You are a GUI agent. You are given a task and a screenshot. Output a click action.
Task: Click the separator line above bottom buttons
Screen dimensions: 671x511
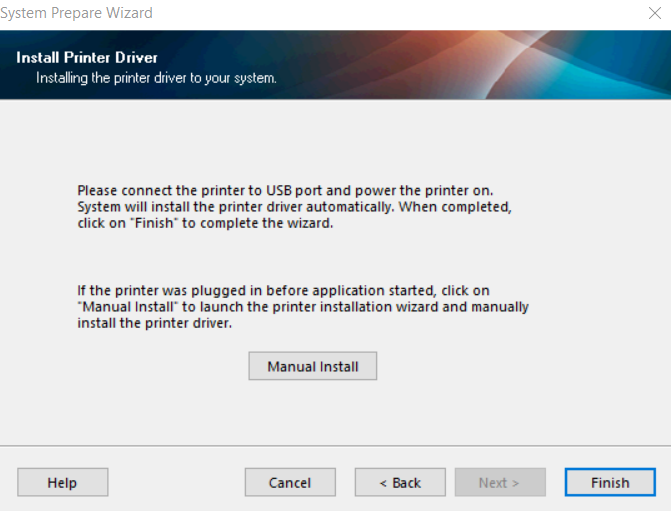pyautogui.click(x=335, y=446)
